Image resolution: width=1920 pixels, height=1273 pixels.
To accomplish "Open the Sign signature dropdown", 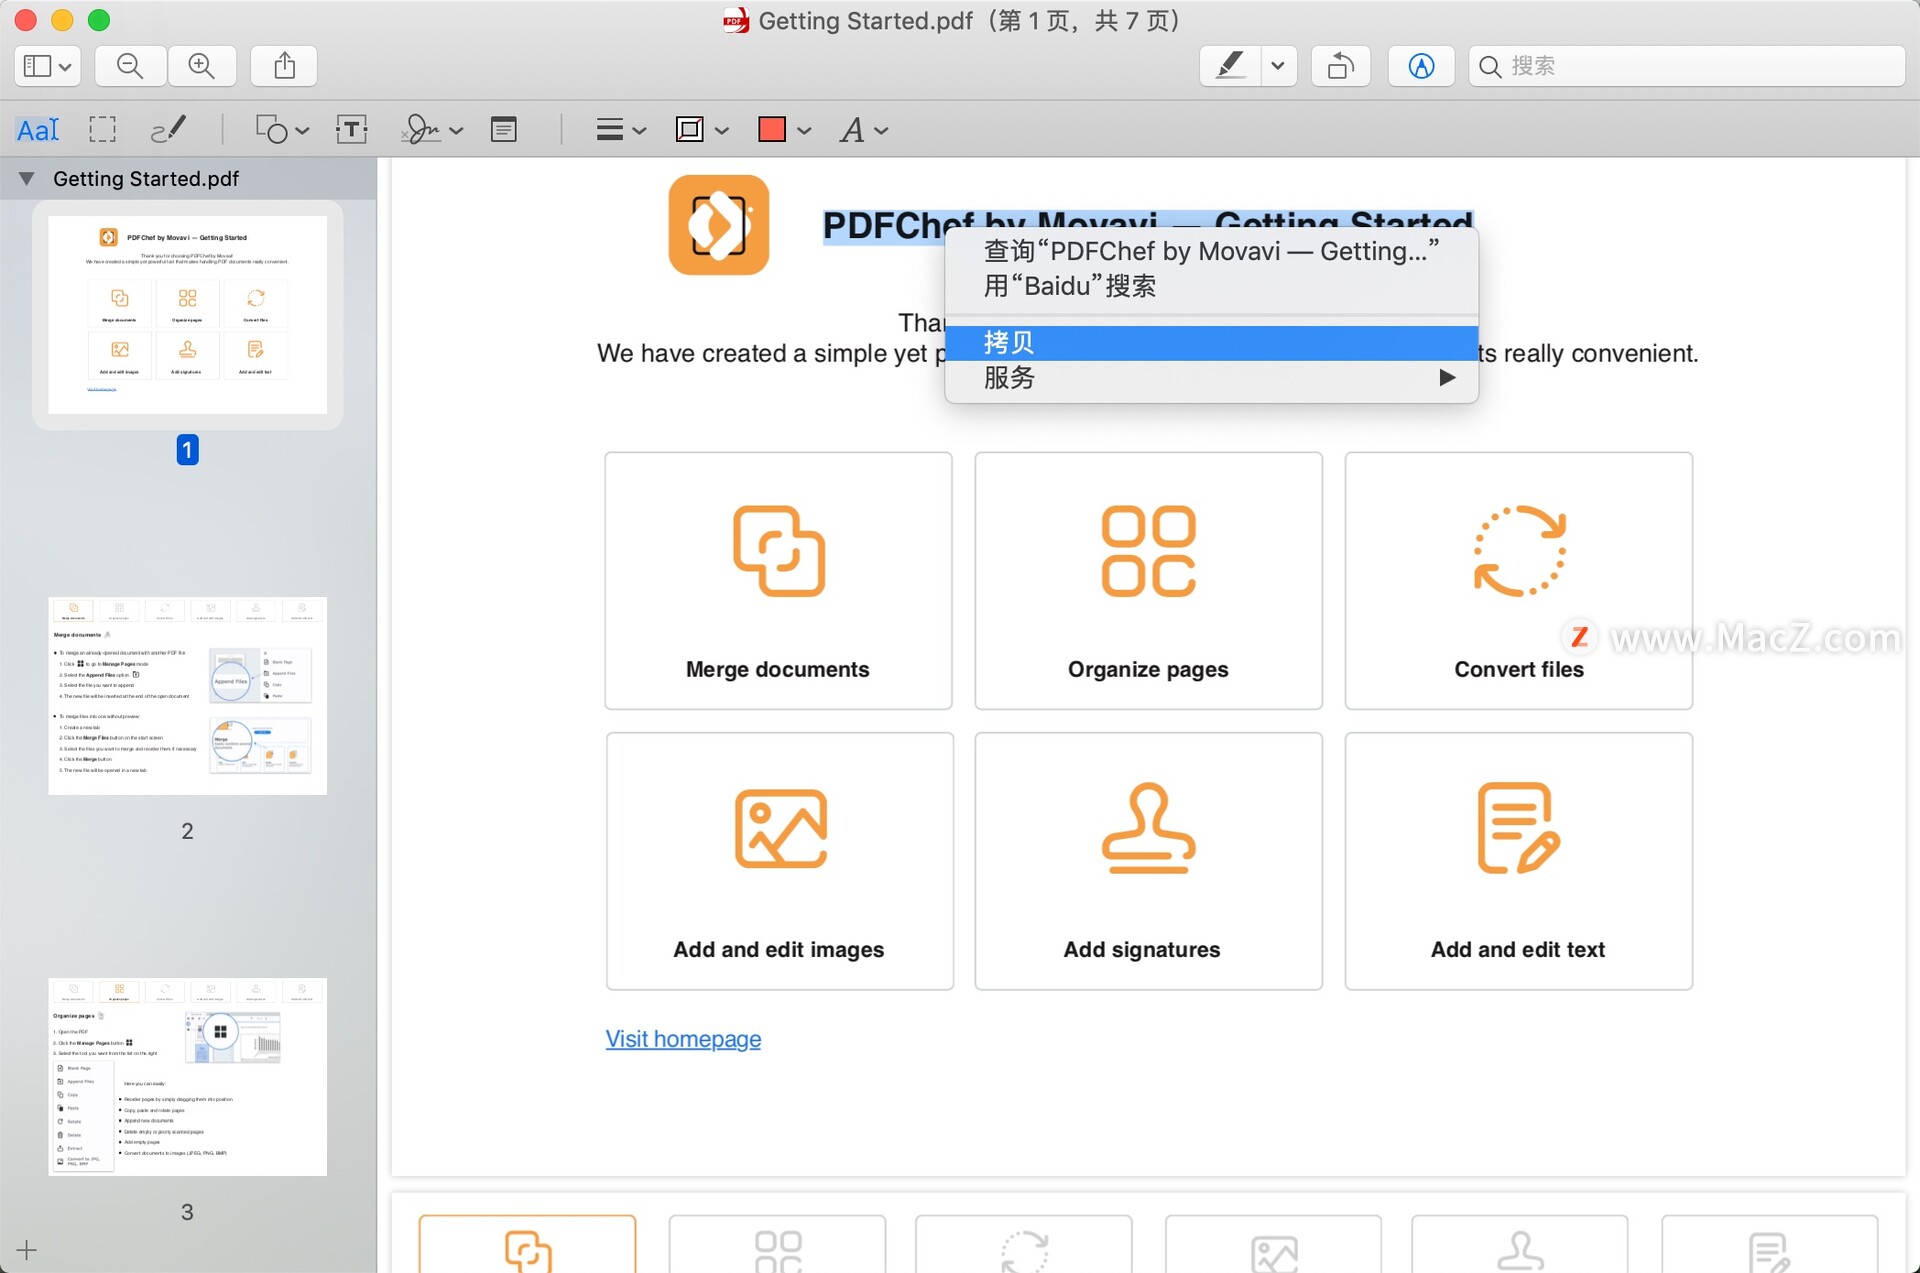I will pyautogui.click(x=432, y=129).
